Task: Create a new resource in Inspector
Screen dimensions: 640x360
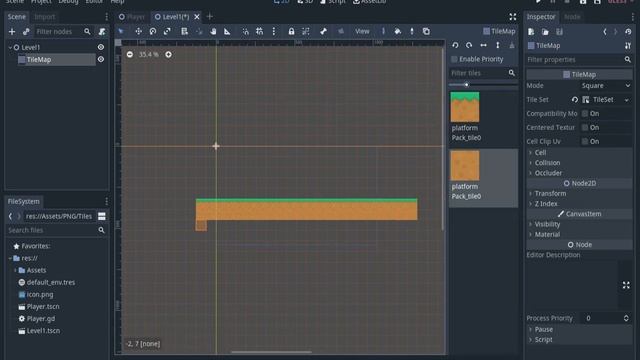Action: click(x=531, y=31)
